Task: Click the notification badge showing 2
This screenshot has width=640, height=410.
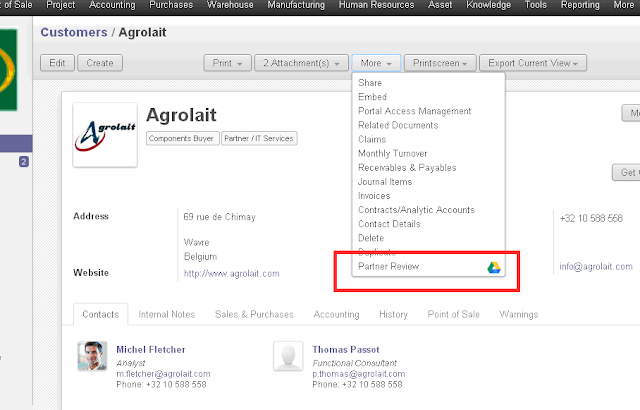Action: click(24, 162)
